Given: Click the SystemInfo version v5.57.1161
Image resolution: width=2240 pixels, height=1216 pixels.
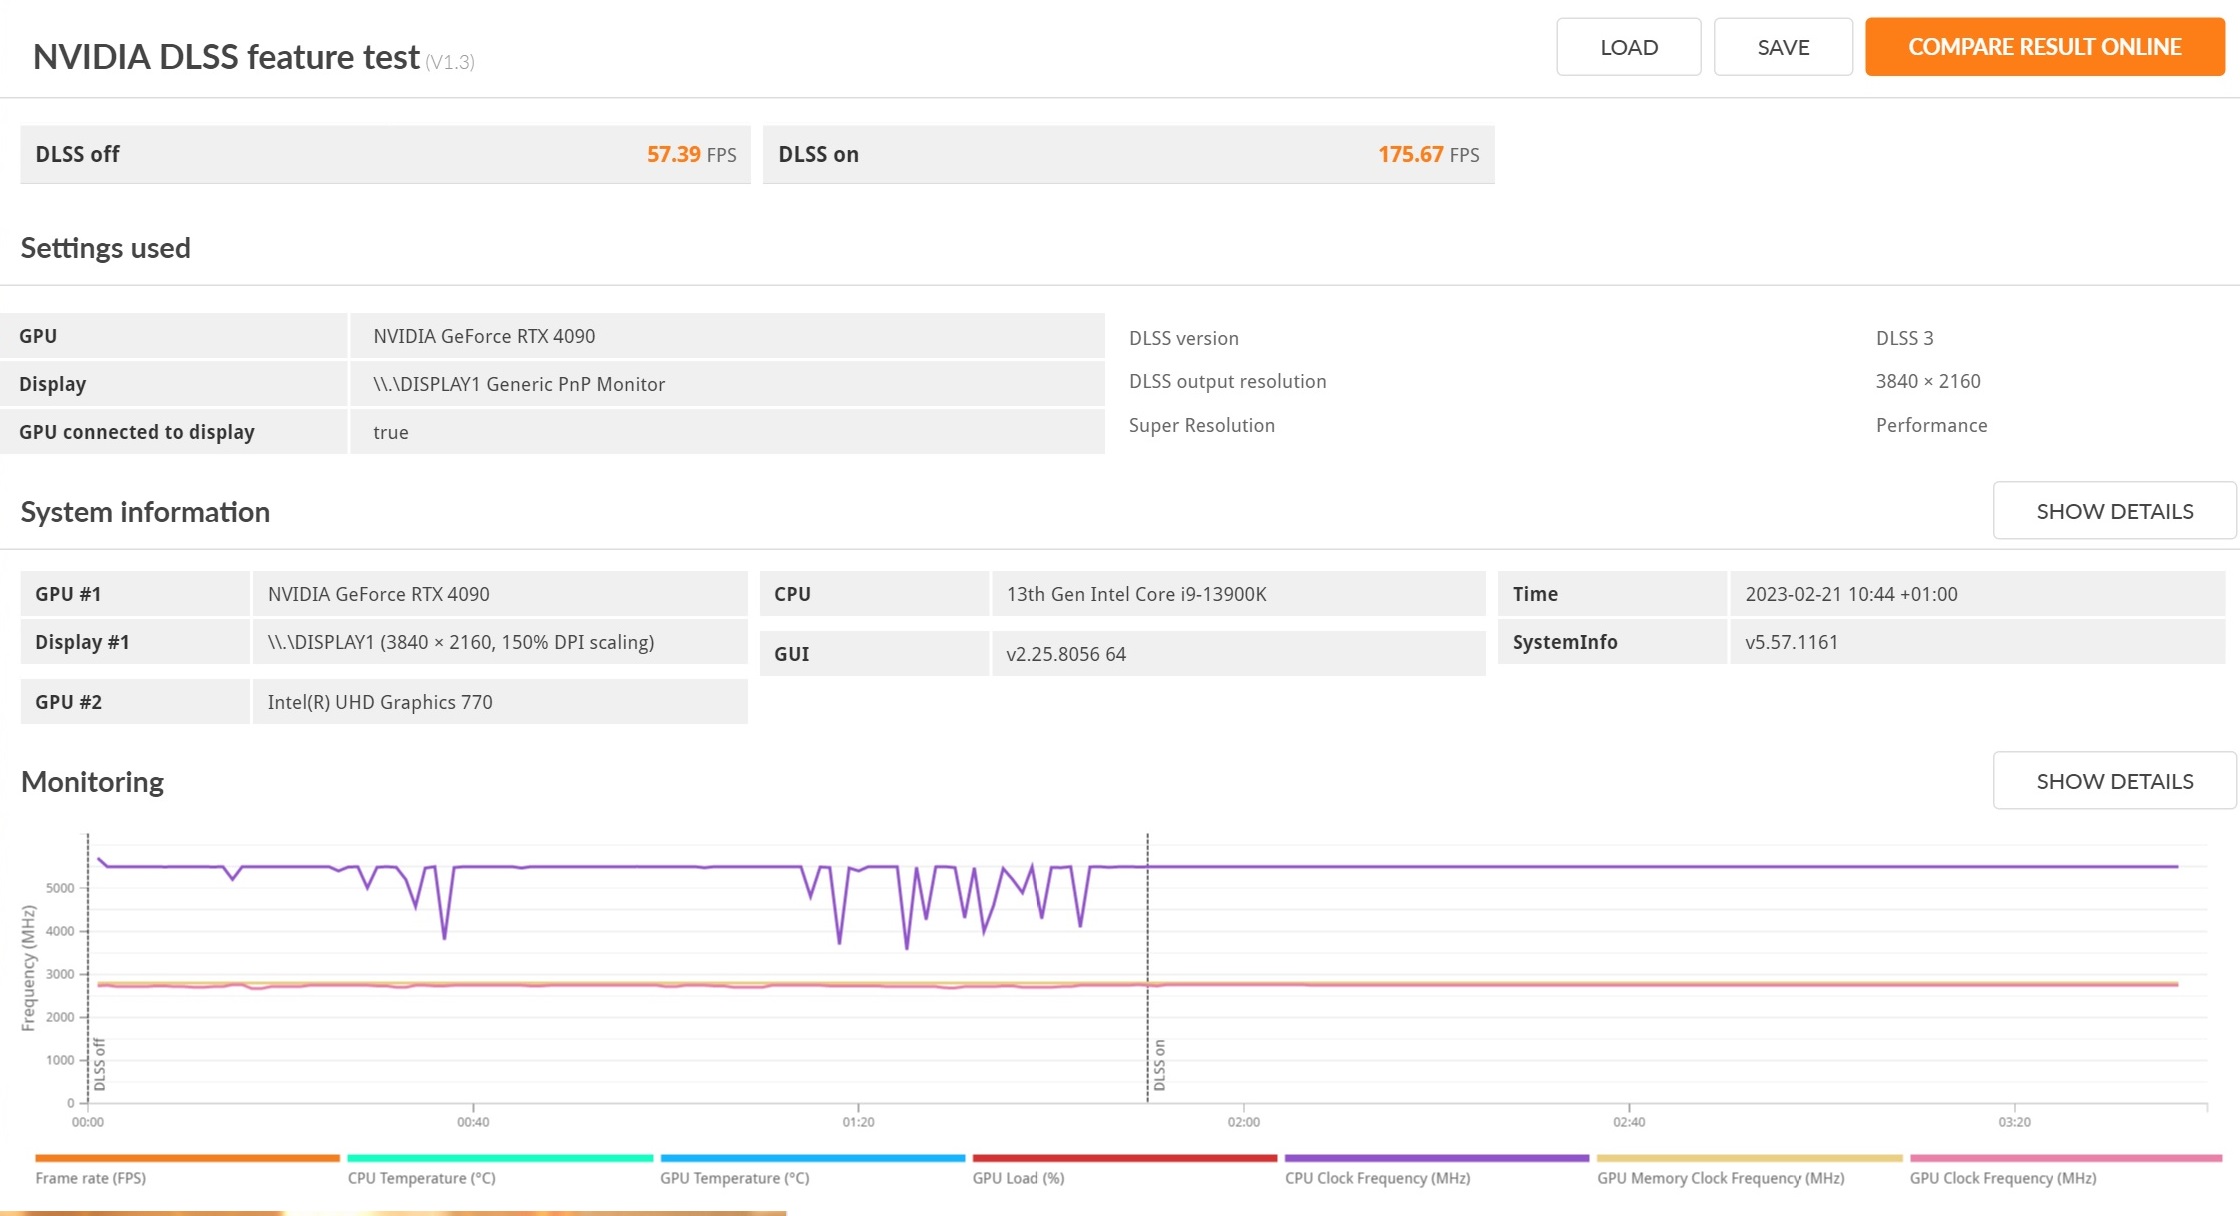Looking at the screenshot, I should point(1791,642).
